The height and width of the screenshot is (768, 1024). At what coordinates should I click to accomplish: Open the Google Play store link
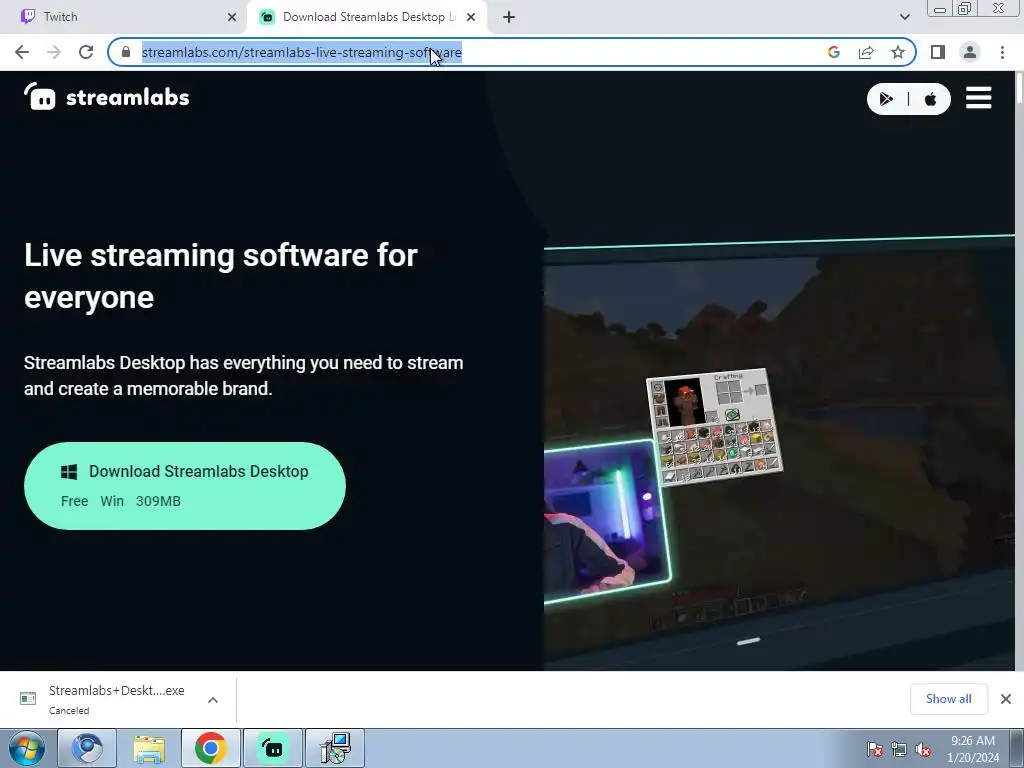[887, 99]
